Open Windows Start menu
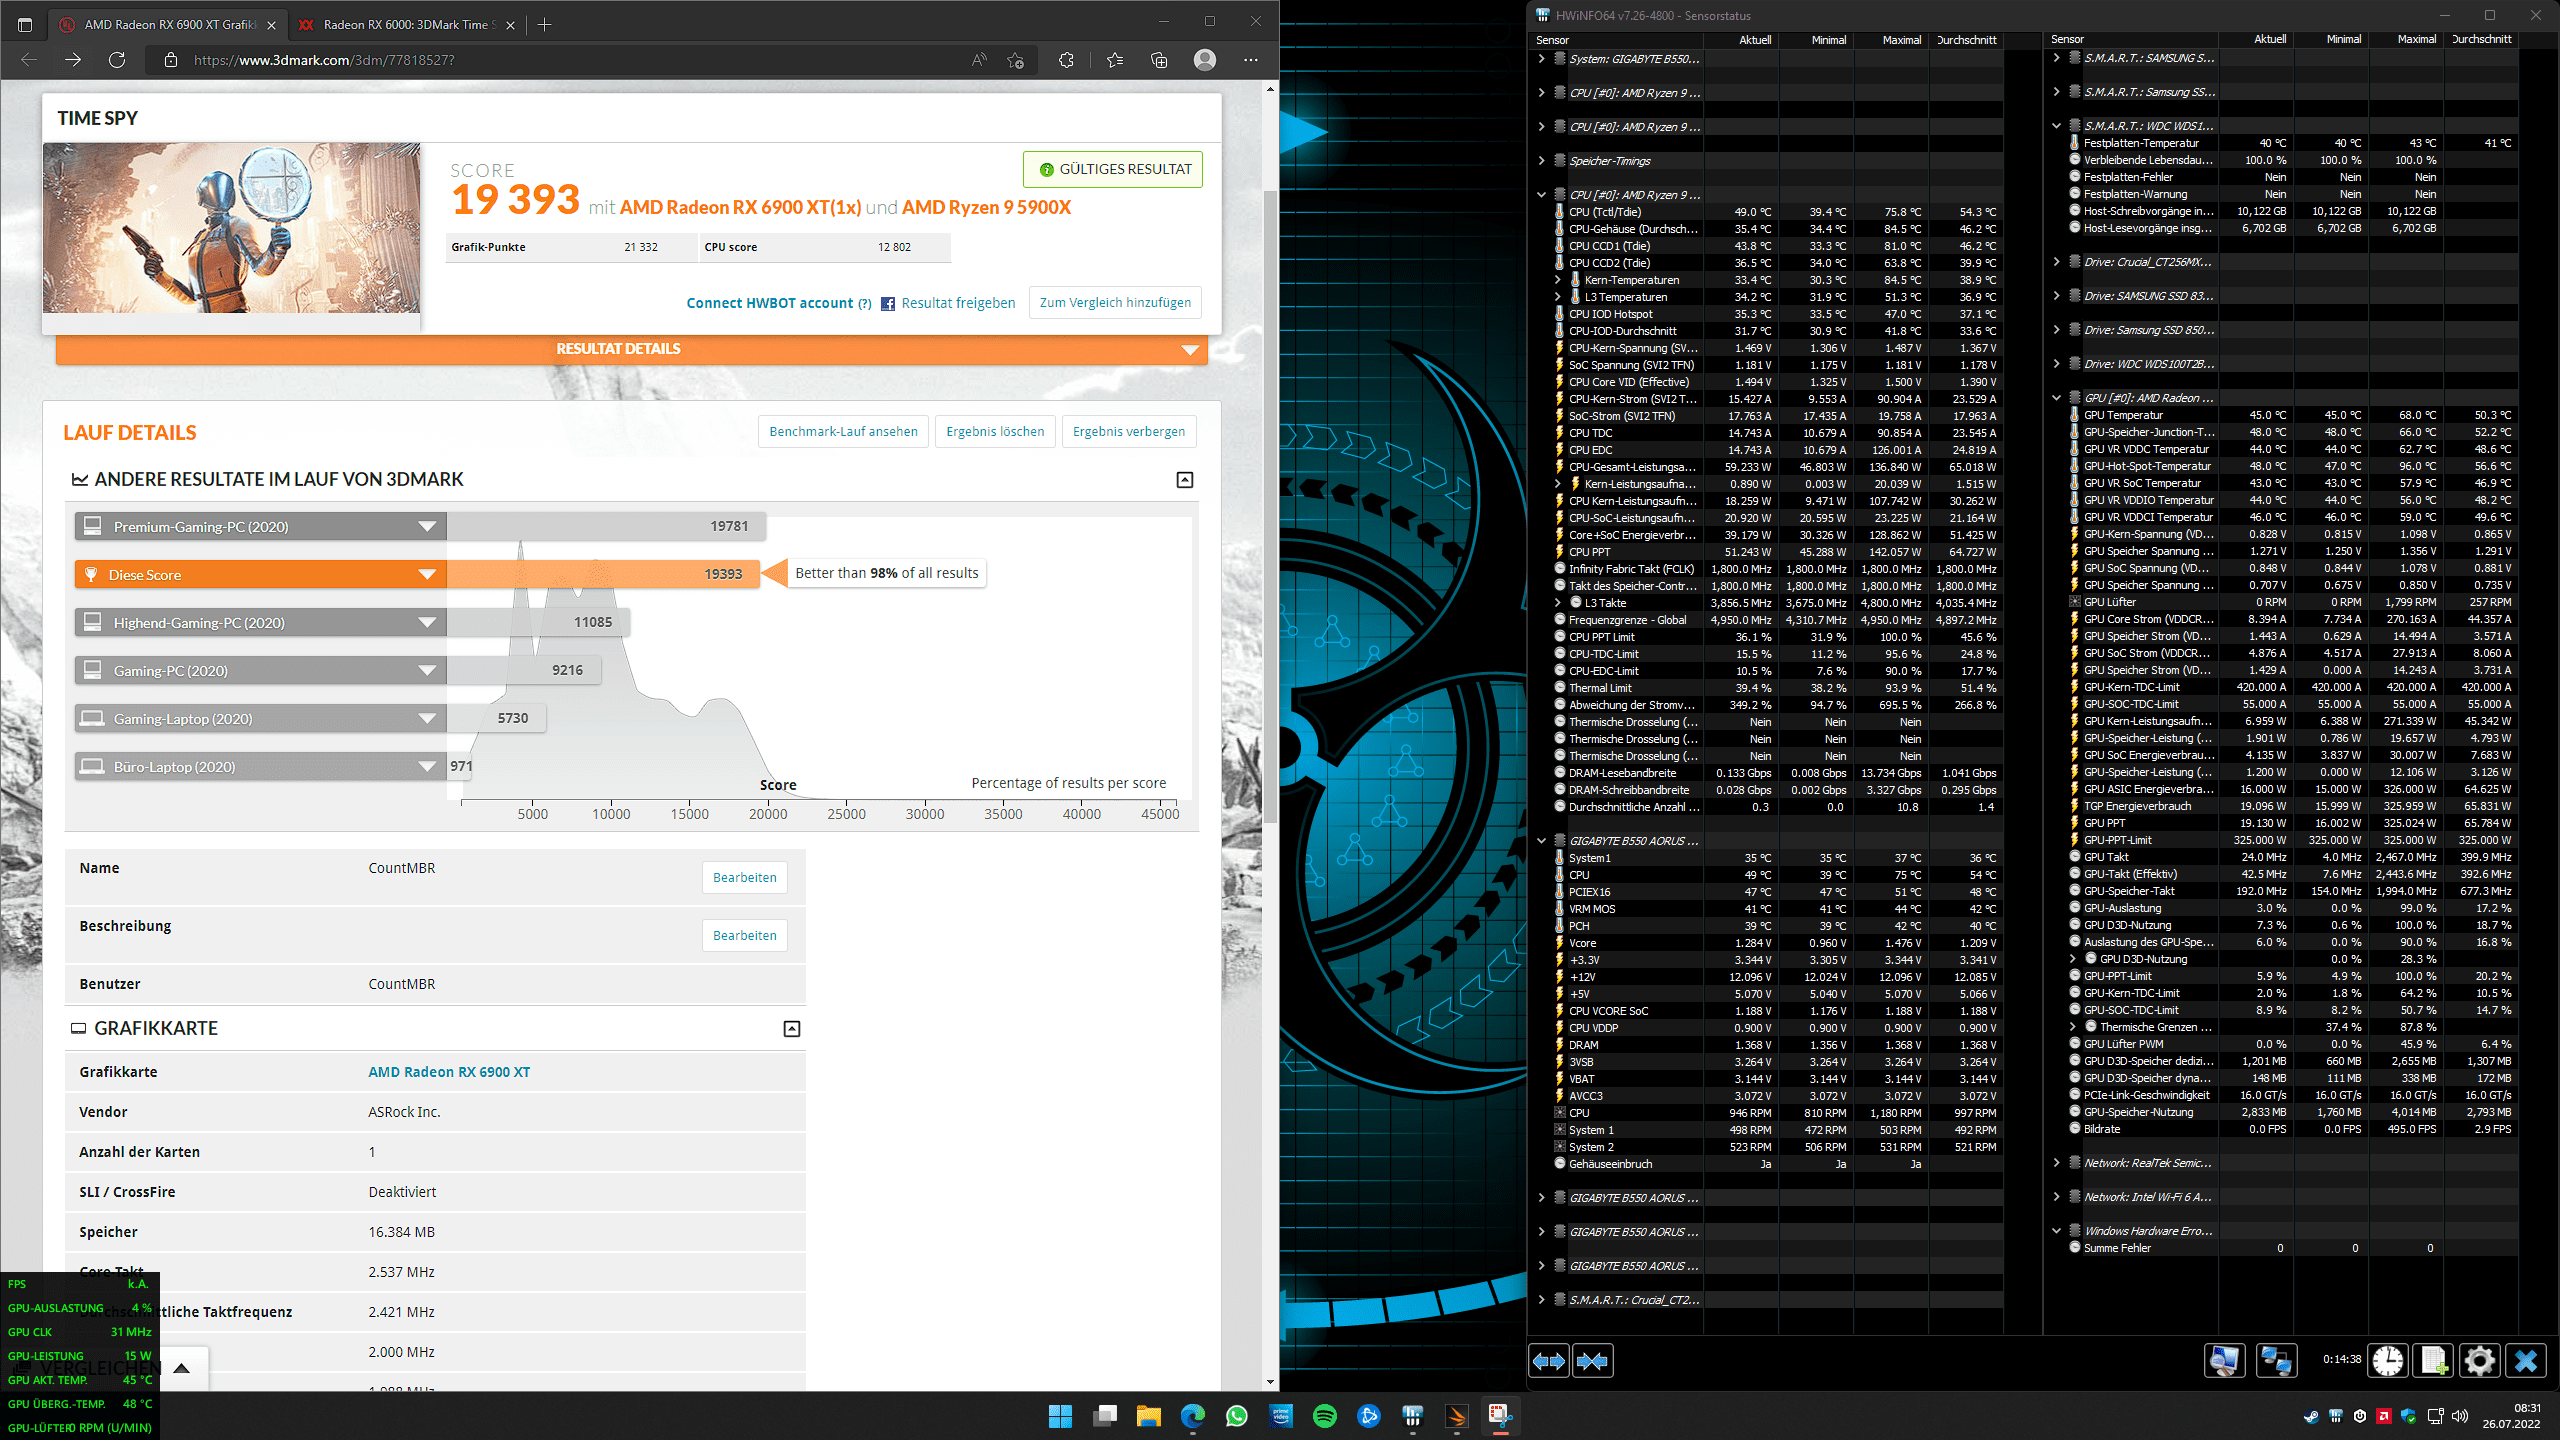This screenshot has height=1440, width=2560. (1060, 1415)
